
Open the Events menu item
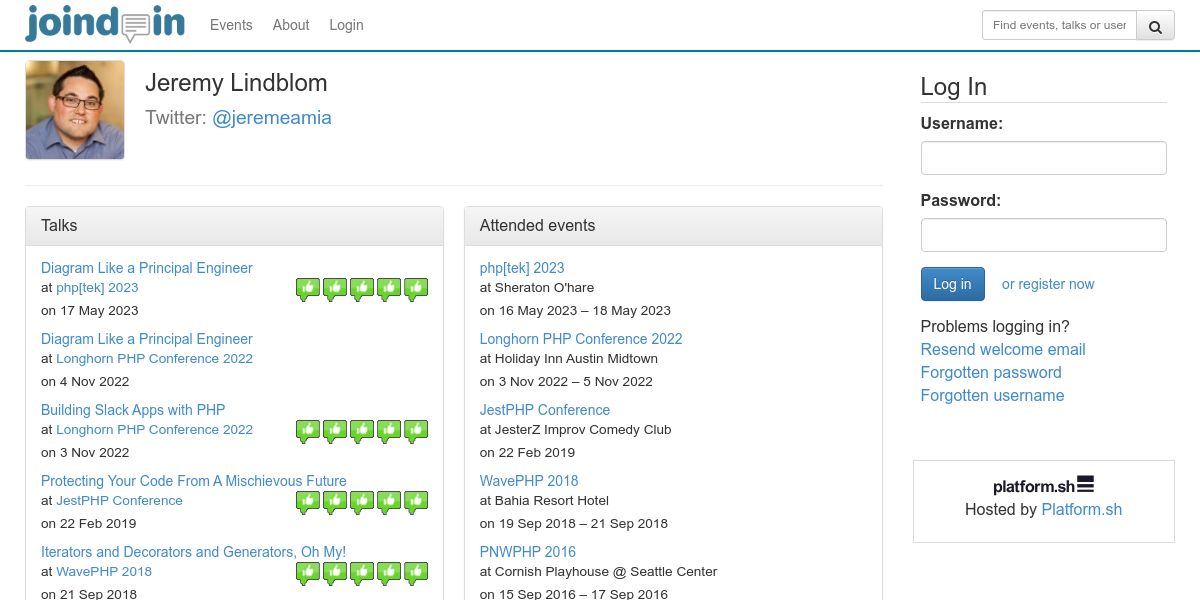(x=231, y=25)
